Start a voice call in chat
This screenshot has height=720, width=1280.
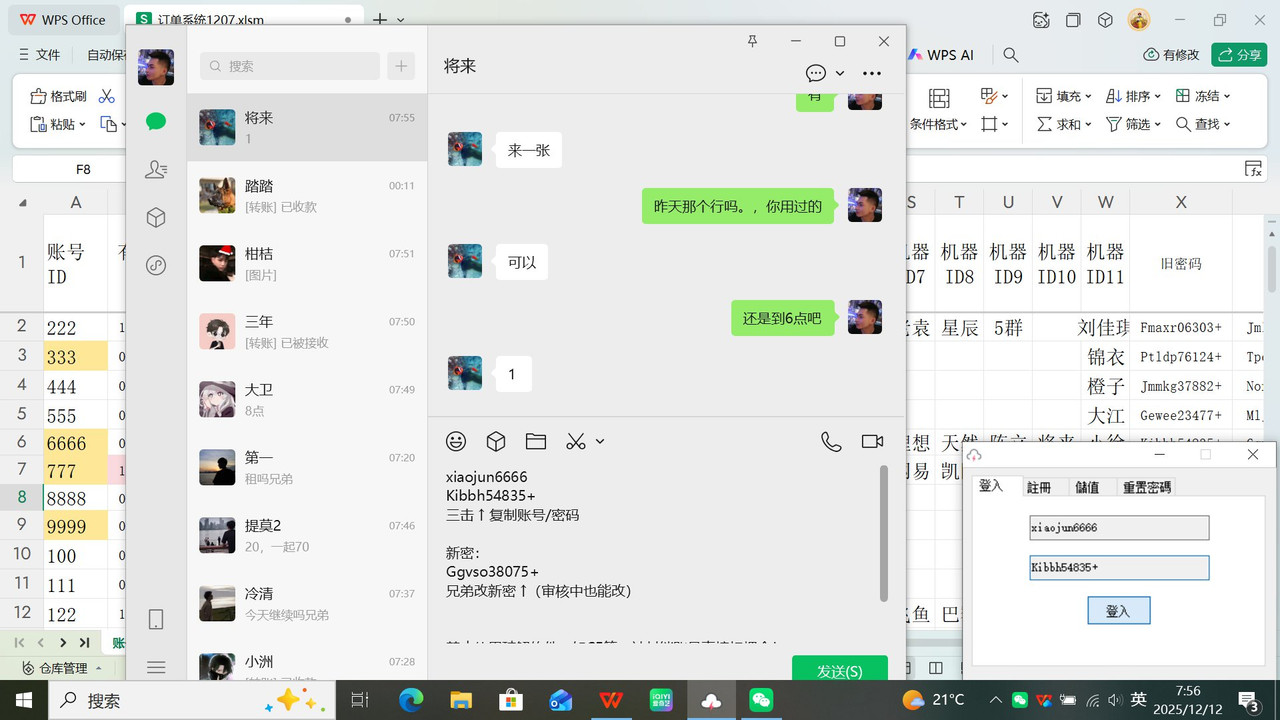click(x=831, y=441)
